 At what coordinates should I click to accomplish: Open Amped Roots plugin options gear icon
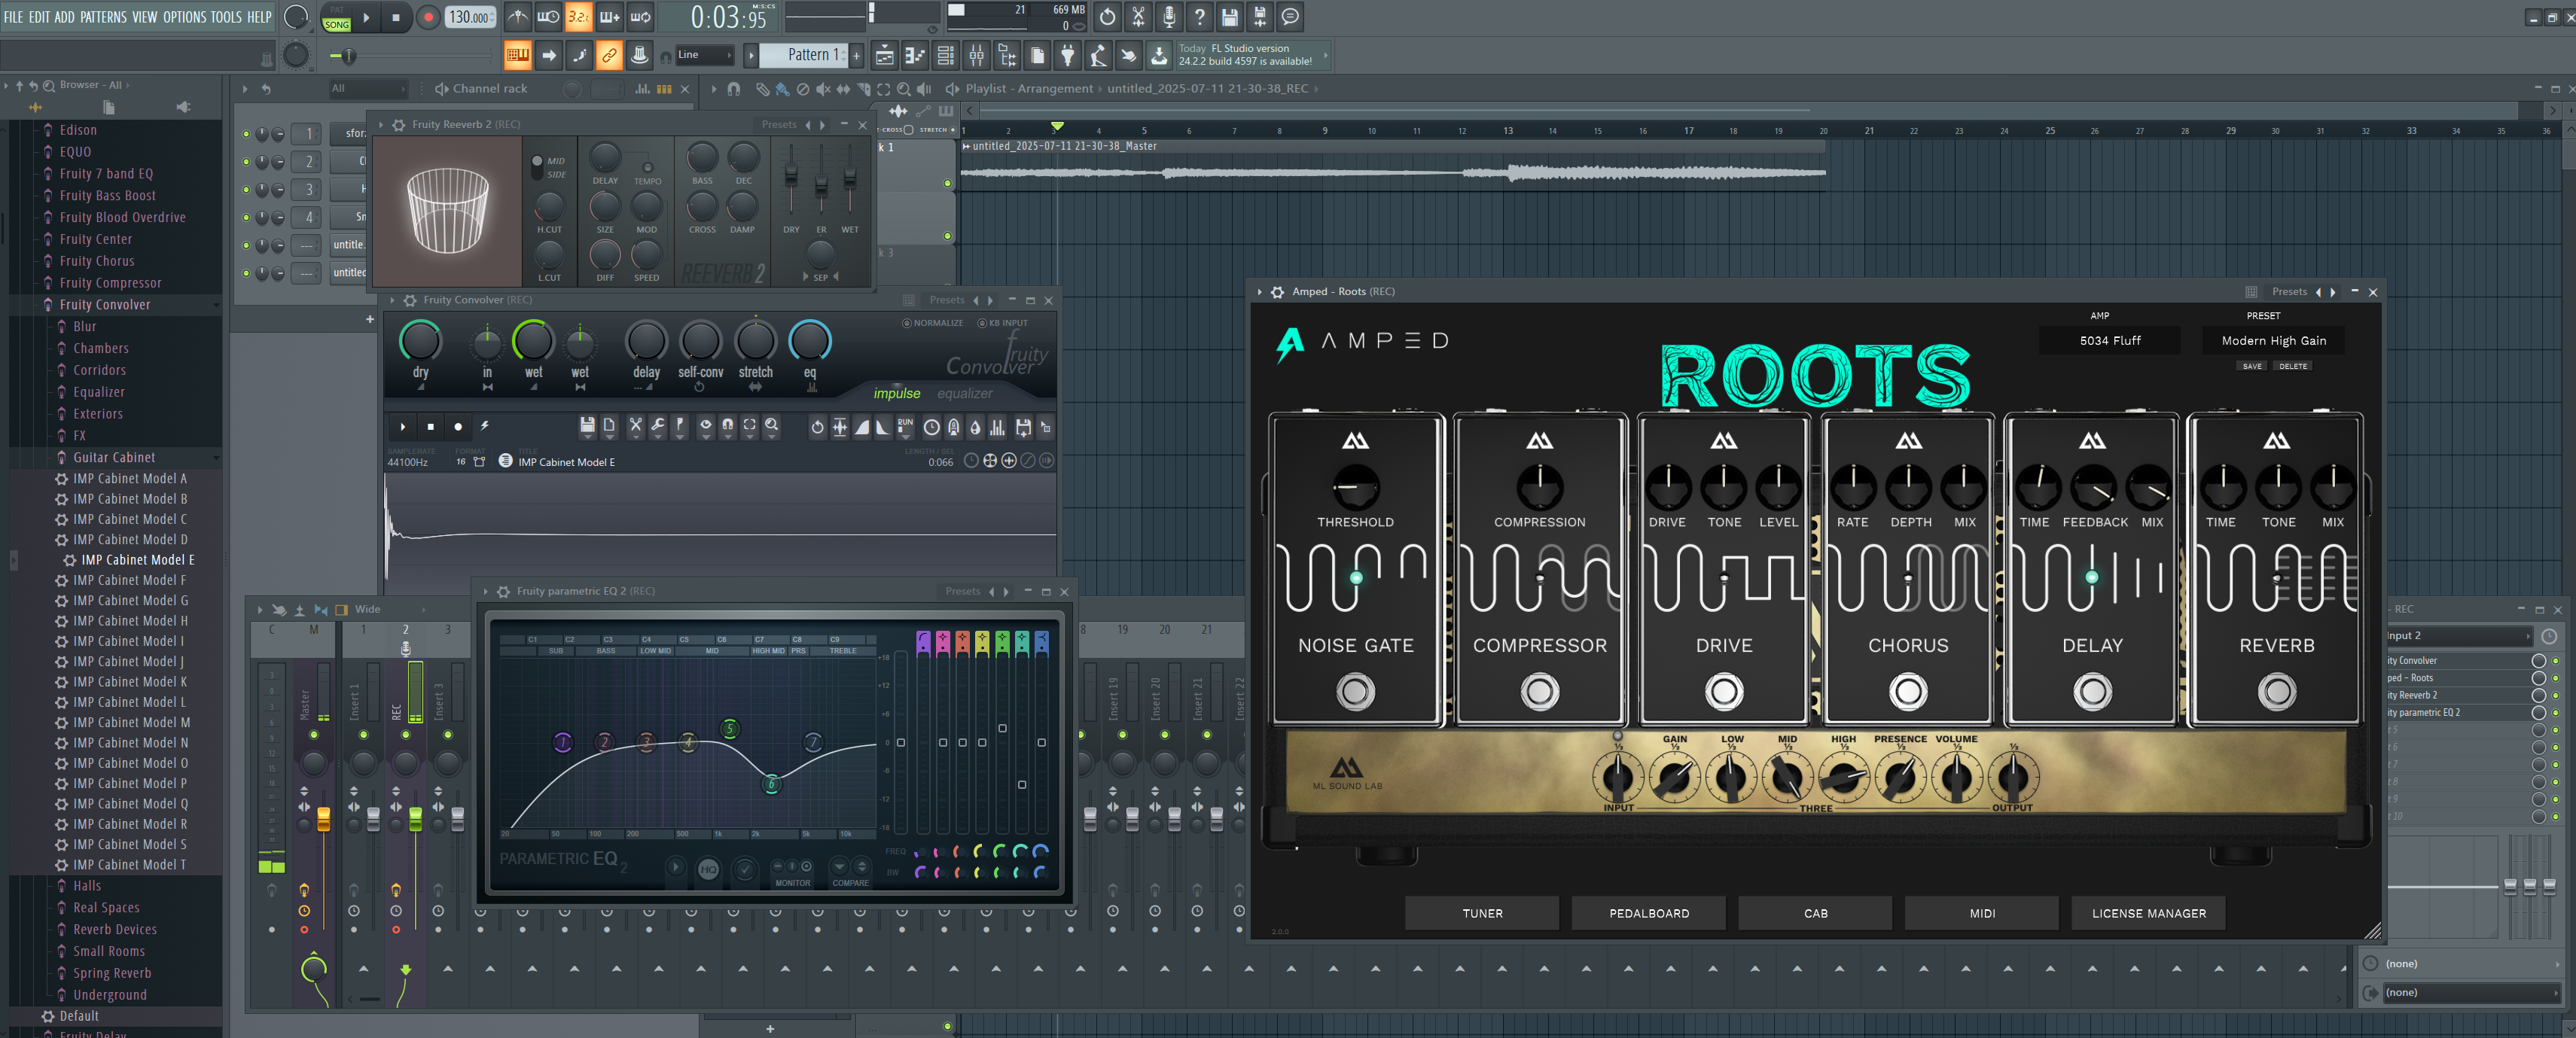pos(1277,292)
